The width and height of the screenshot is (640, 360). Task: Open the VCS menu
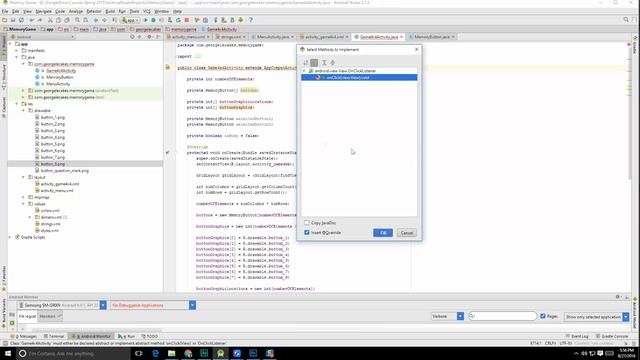click(147, 11)
